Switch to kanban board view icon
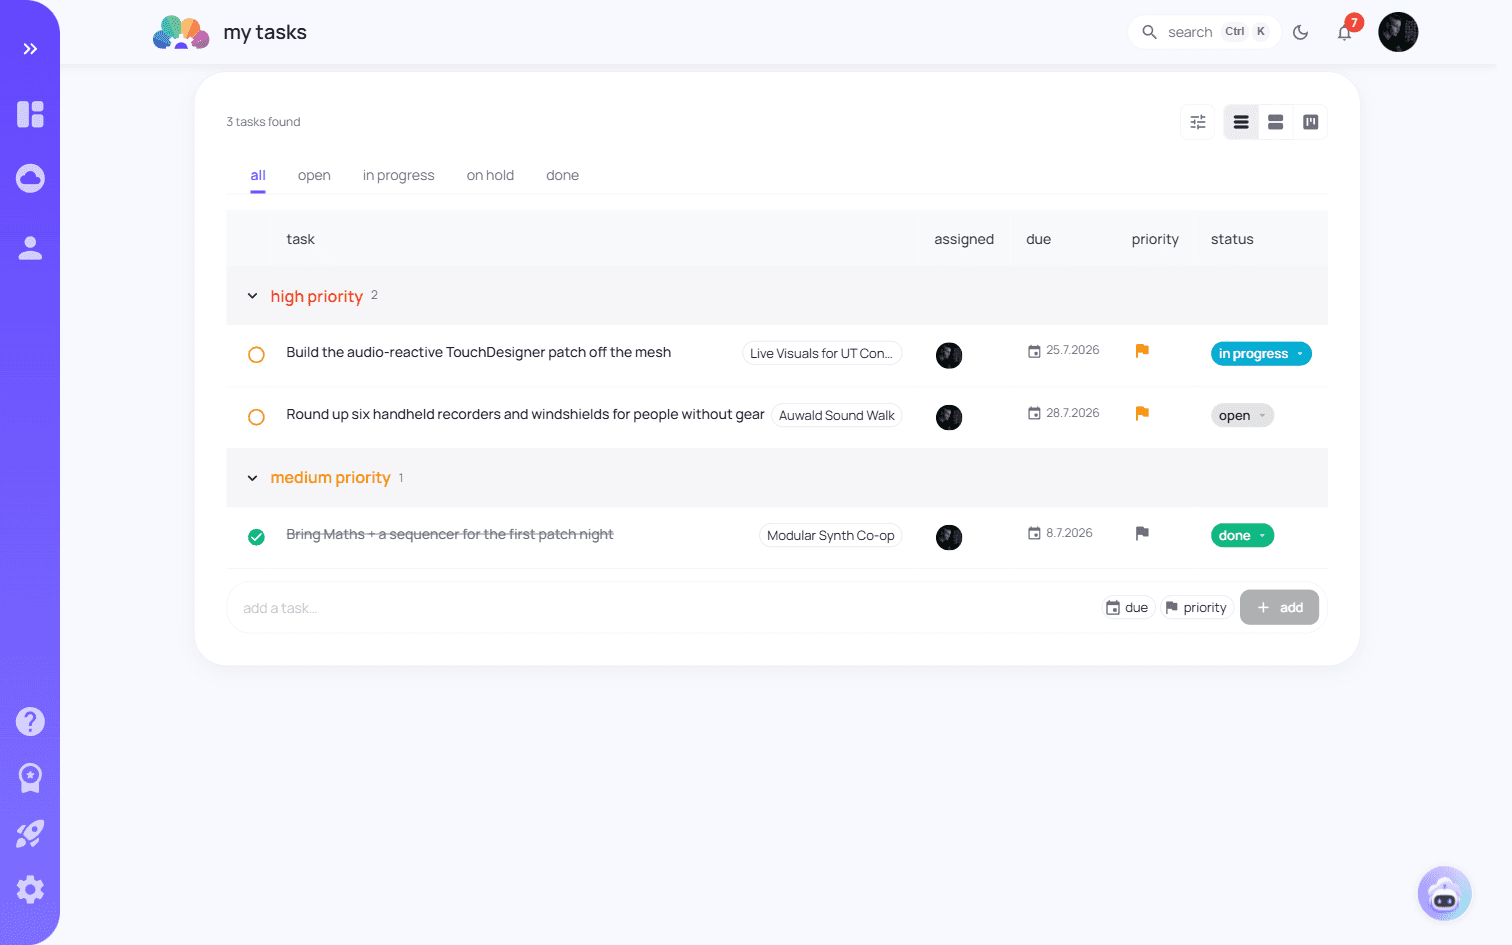This screenshot has height=945, width=1512. 1310,122
